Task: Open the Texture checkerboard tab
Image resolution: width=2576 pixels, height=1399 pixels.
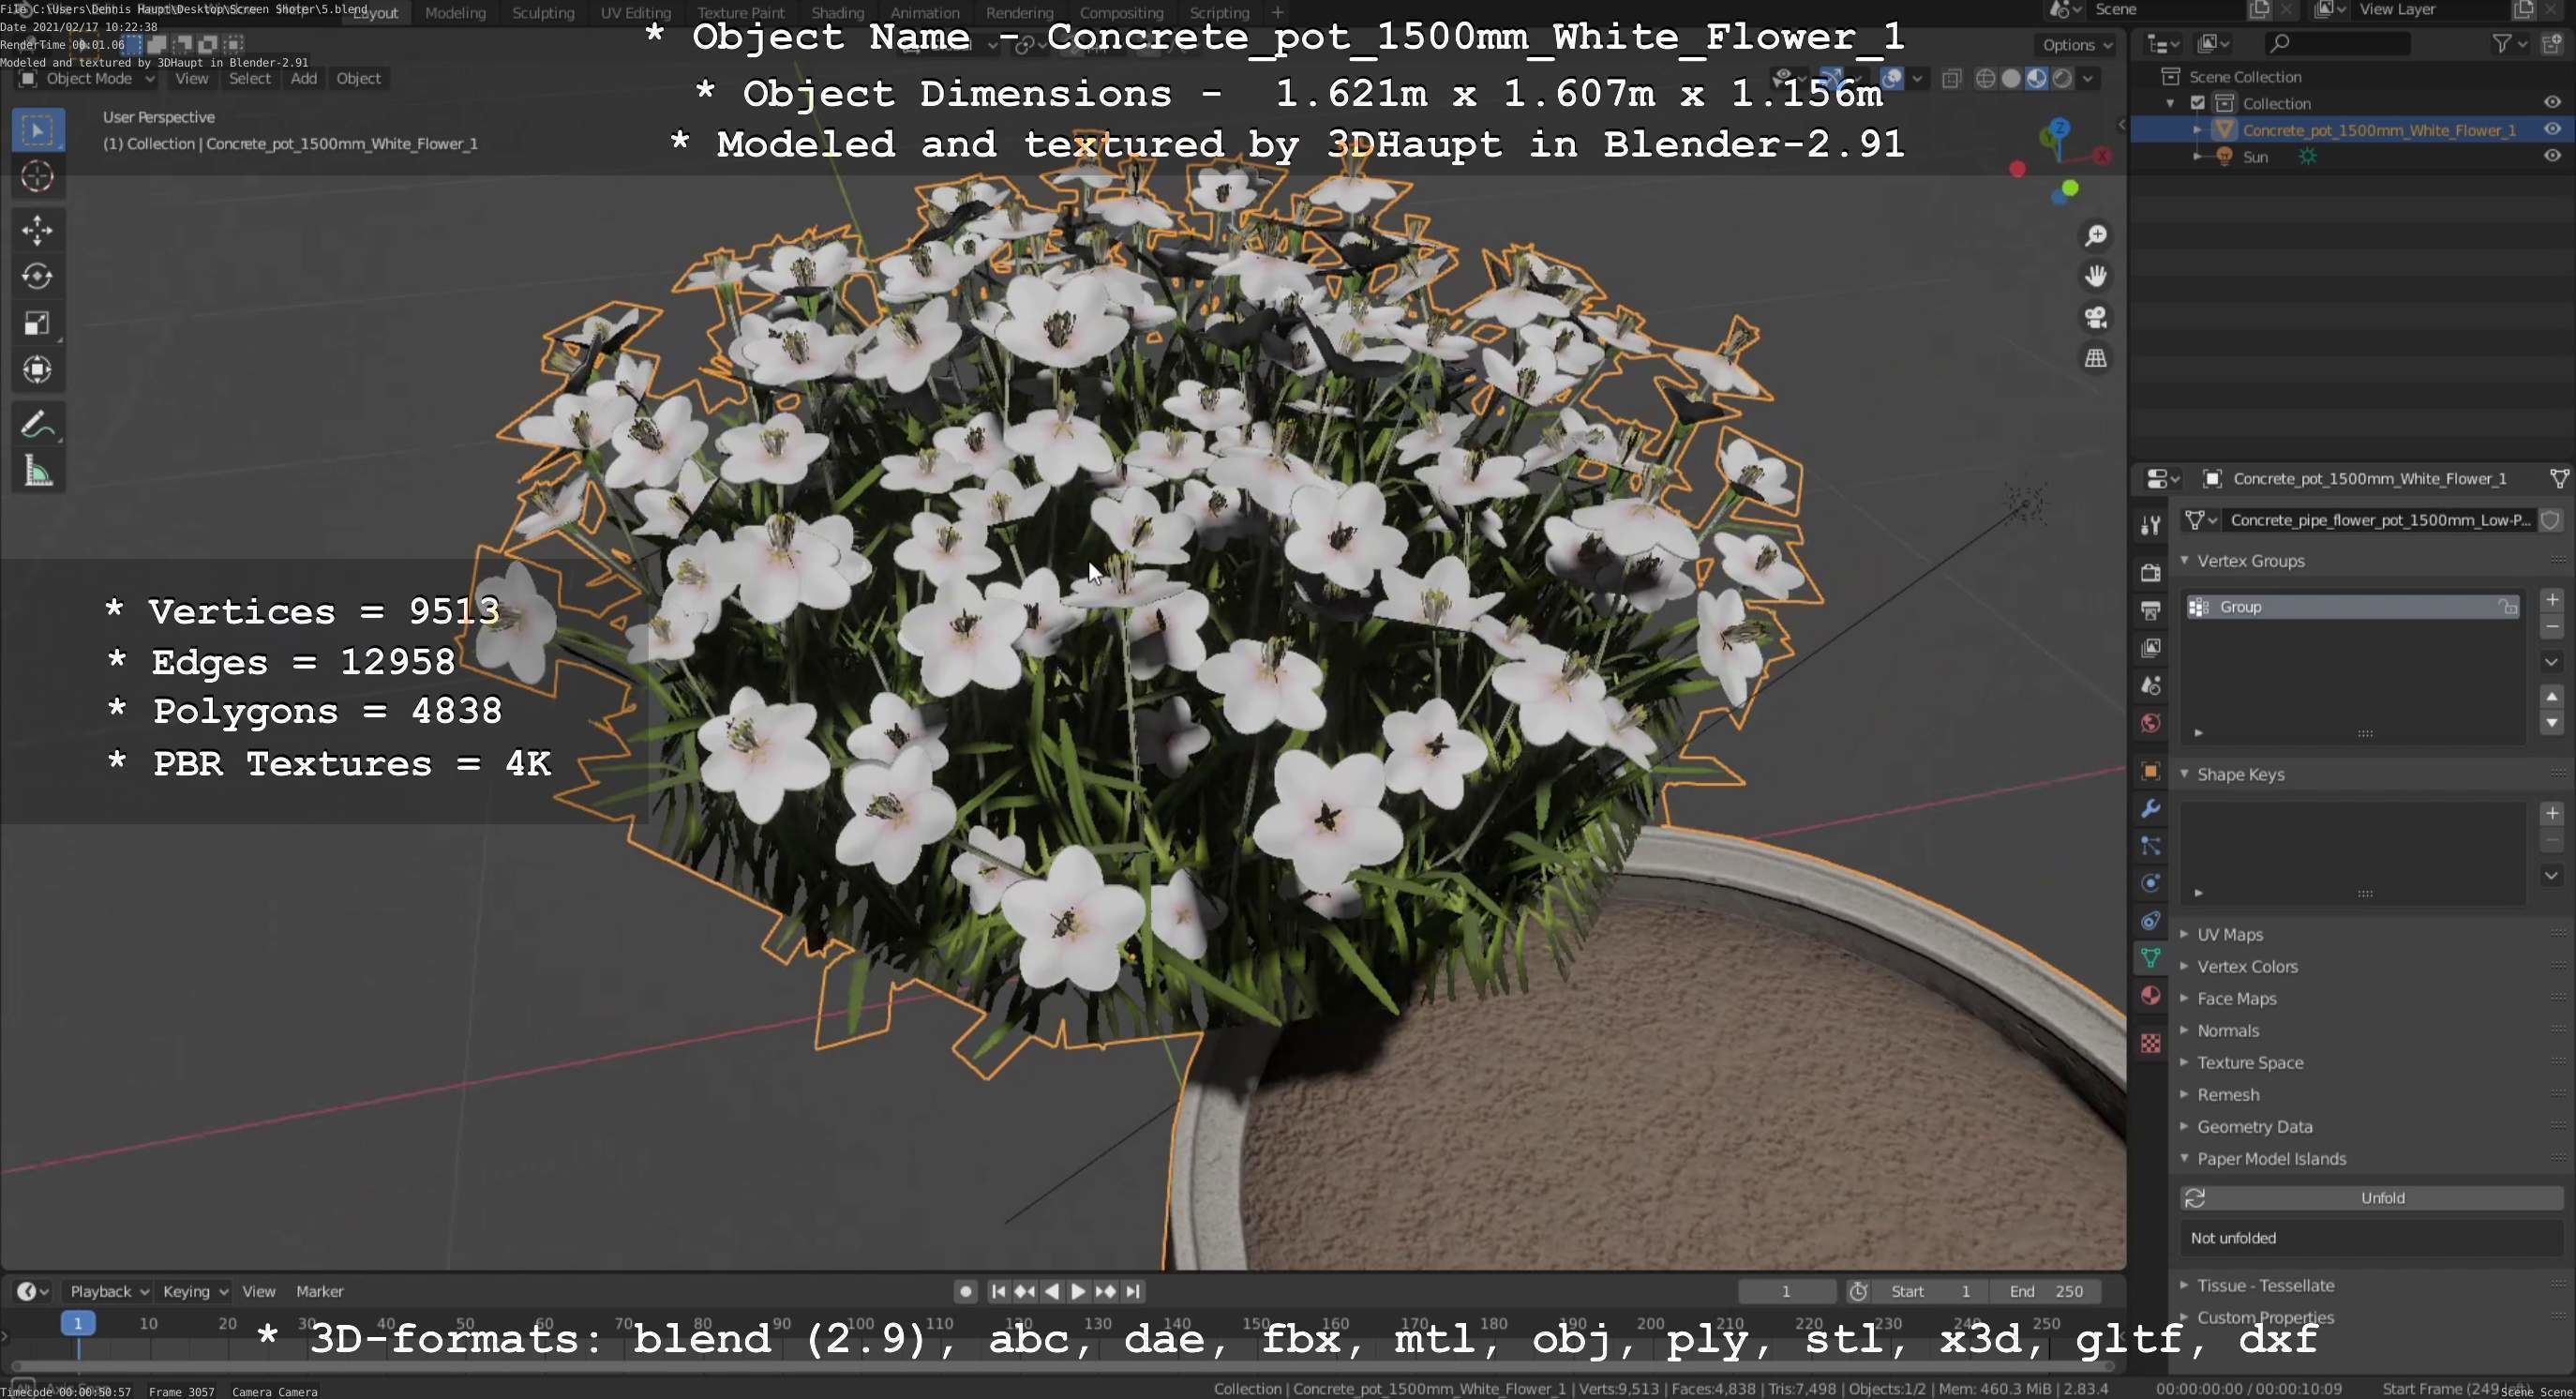Action: coord(2151,1043)
